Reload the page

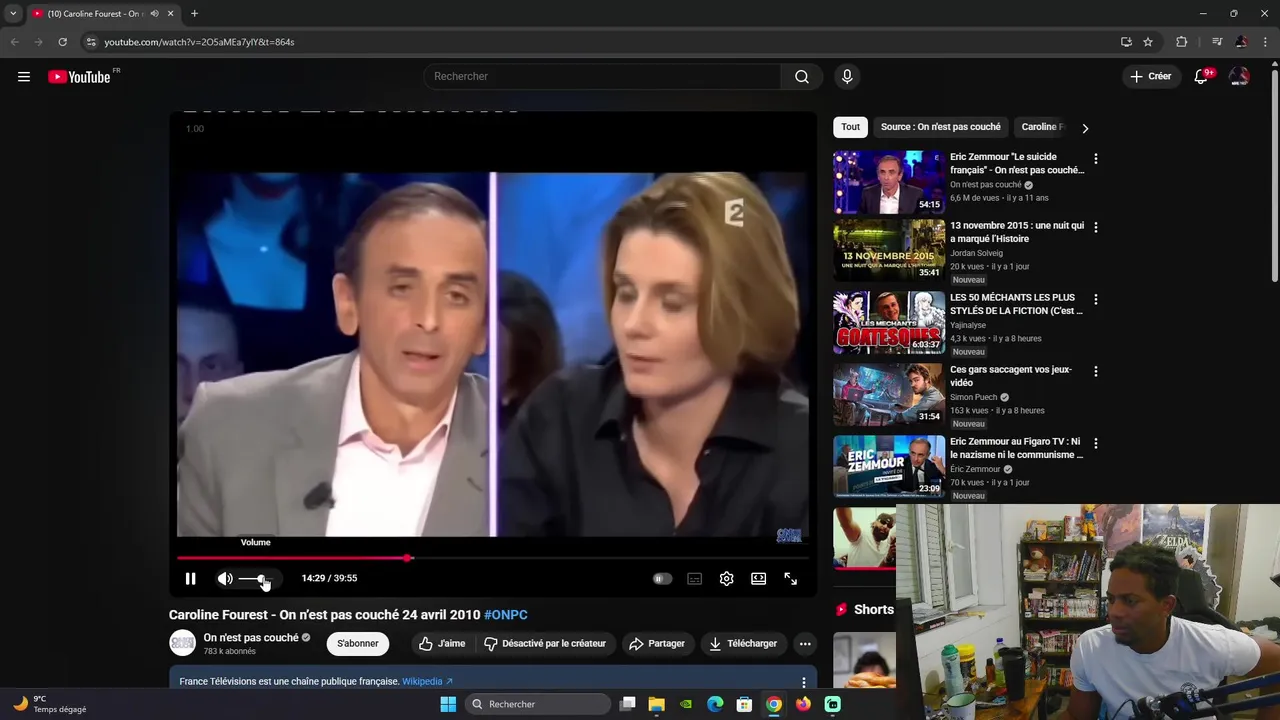[62, 42]
